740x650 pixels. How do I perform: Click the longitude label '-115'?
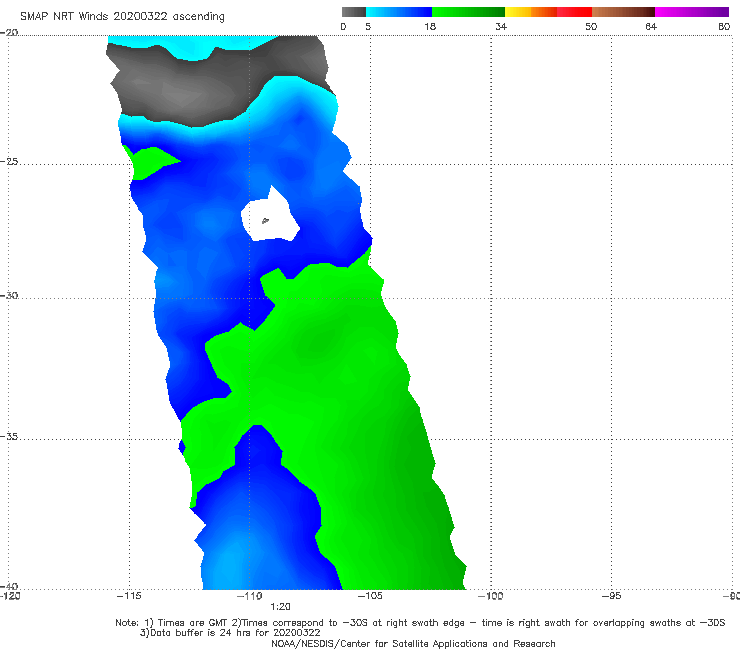click(x=129, y=596)
